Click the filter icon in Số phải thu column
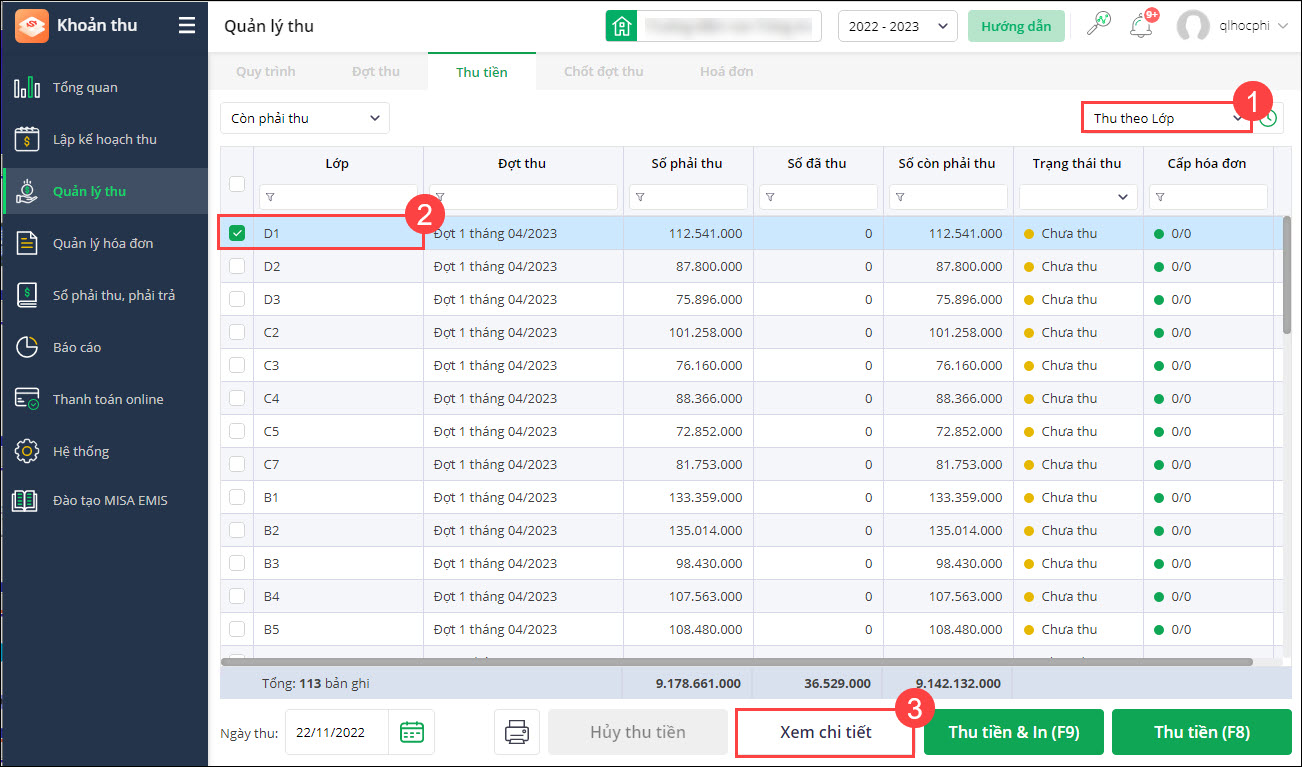This screenshot has width=1302, height=767. pyautogui.click(x=640, y=197)
